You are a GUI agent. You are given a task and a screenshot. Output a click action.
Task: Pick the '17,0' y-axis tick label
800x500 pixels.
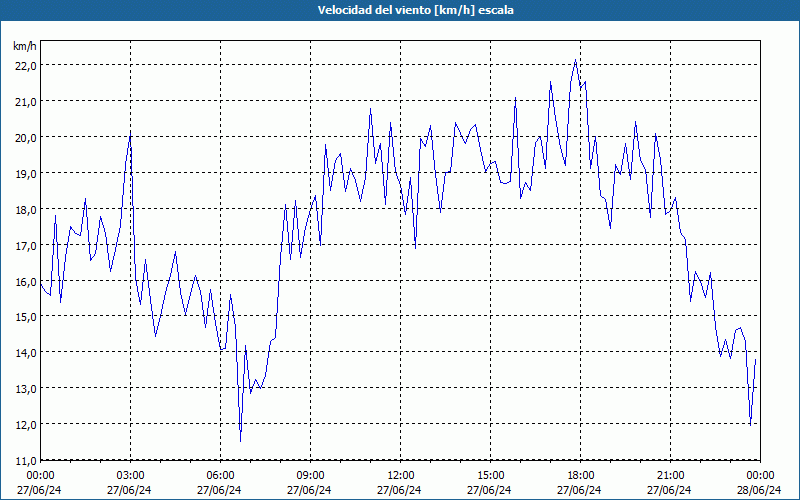click(25, 245)
